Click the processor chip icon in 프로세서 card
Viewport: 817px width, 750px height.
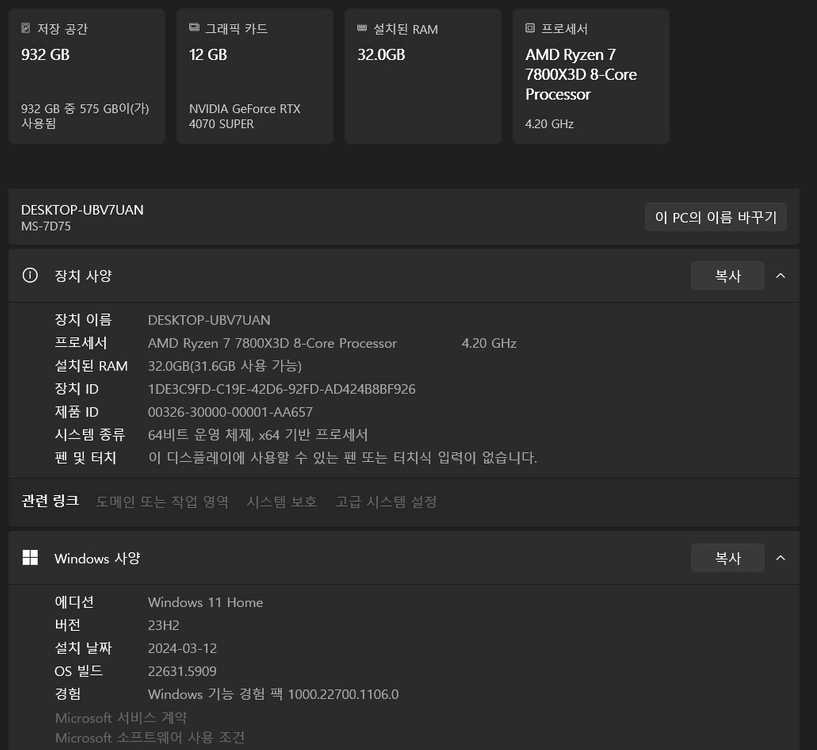(530, 28)
